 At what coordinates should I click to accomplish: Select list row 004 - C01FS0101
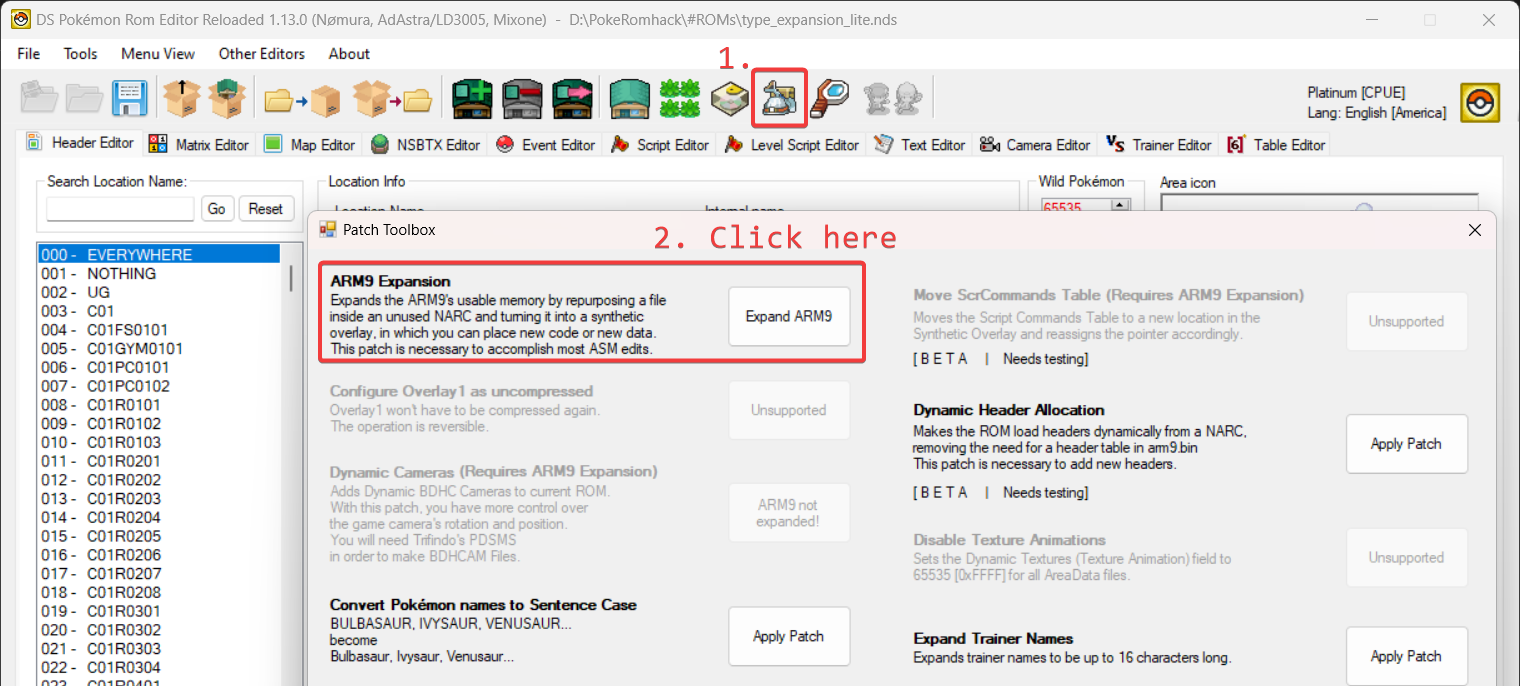tap(159, 330)
